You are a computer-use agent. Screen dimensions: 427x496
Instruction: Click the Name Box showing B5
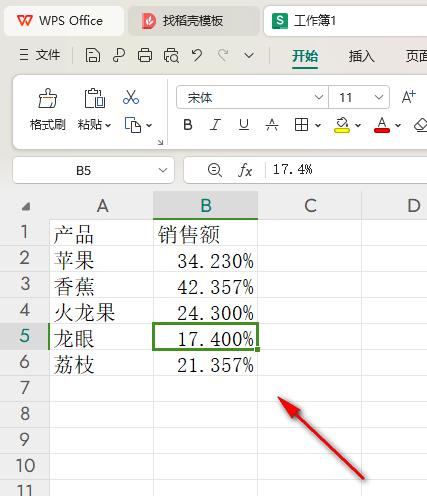(83, 170)
